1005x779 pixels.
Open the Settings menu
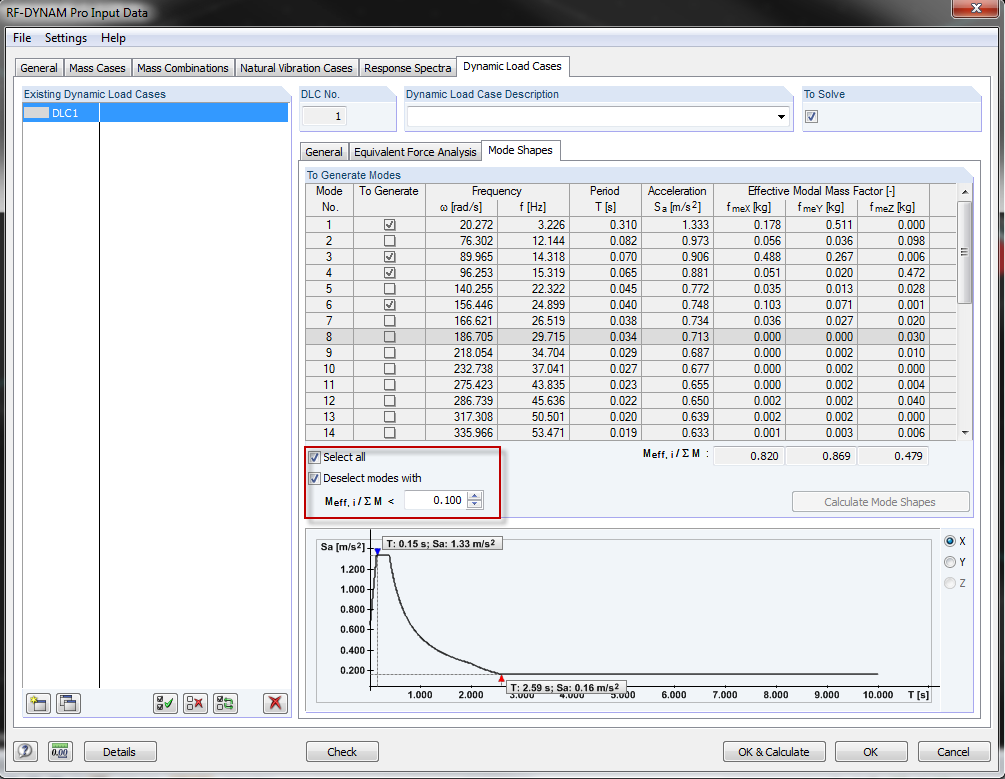tap(65, 38)
